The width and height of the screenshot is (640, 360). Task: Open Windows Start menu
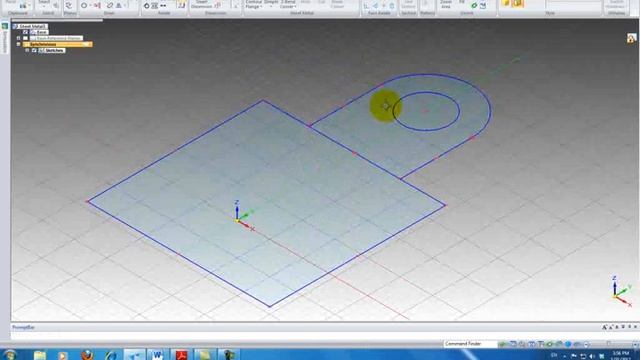tap(10, 354)
